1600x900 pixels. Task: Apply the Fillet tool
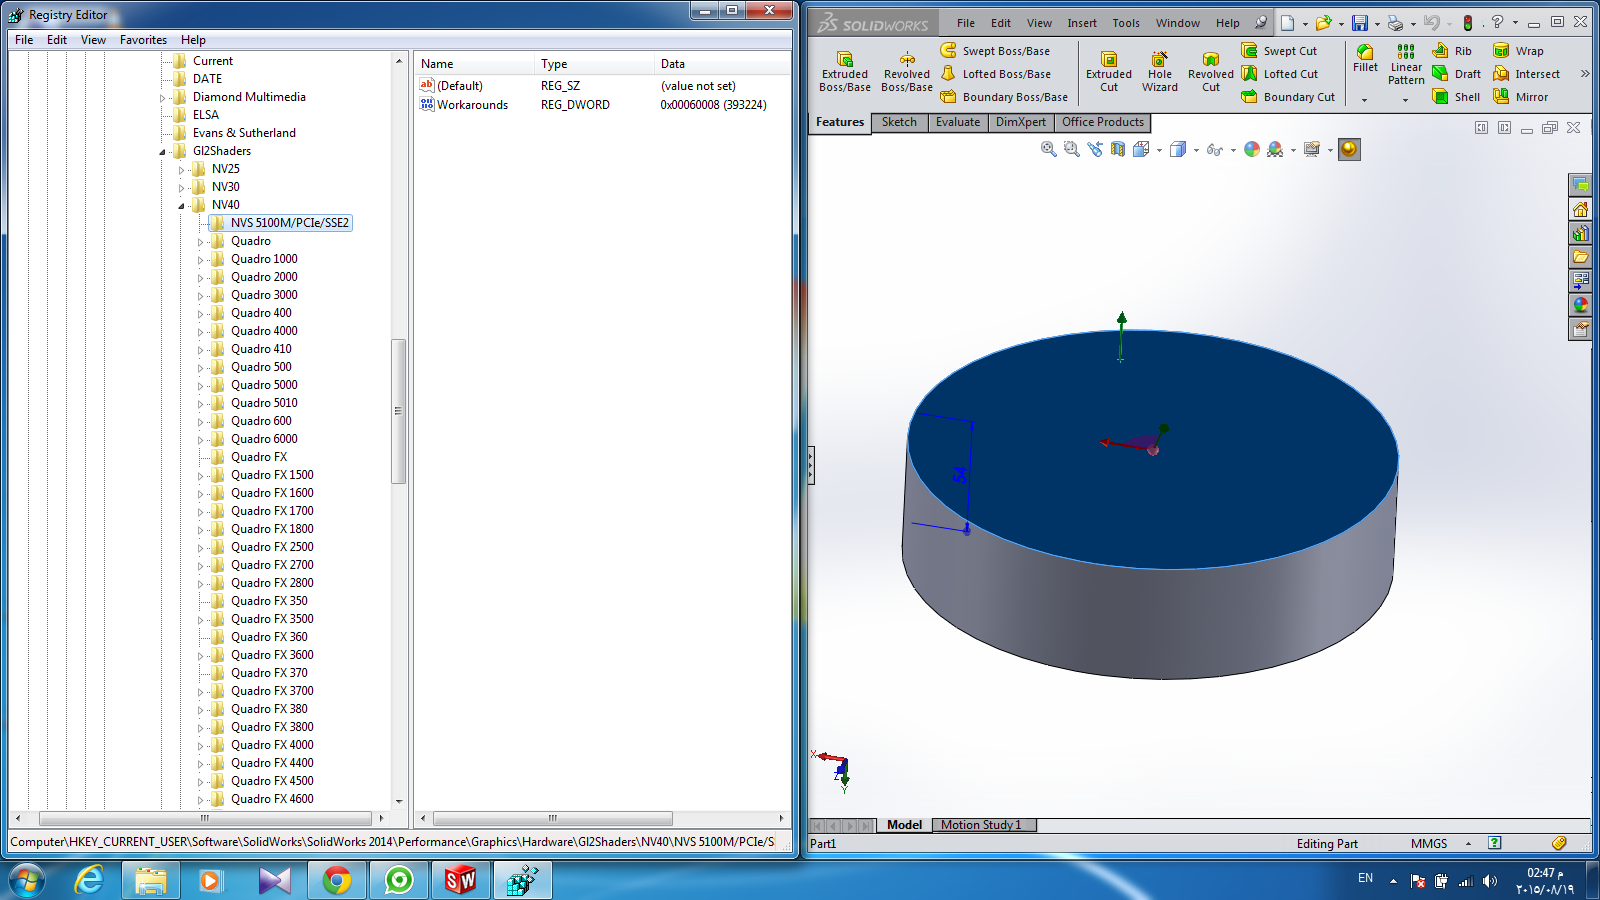point(1365,58)
